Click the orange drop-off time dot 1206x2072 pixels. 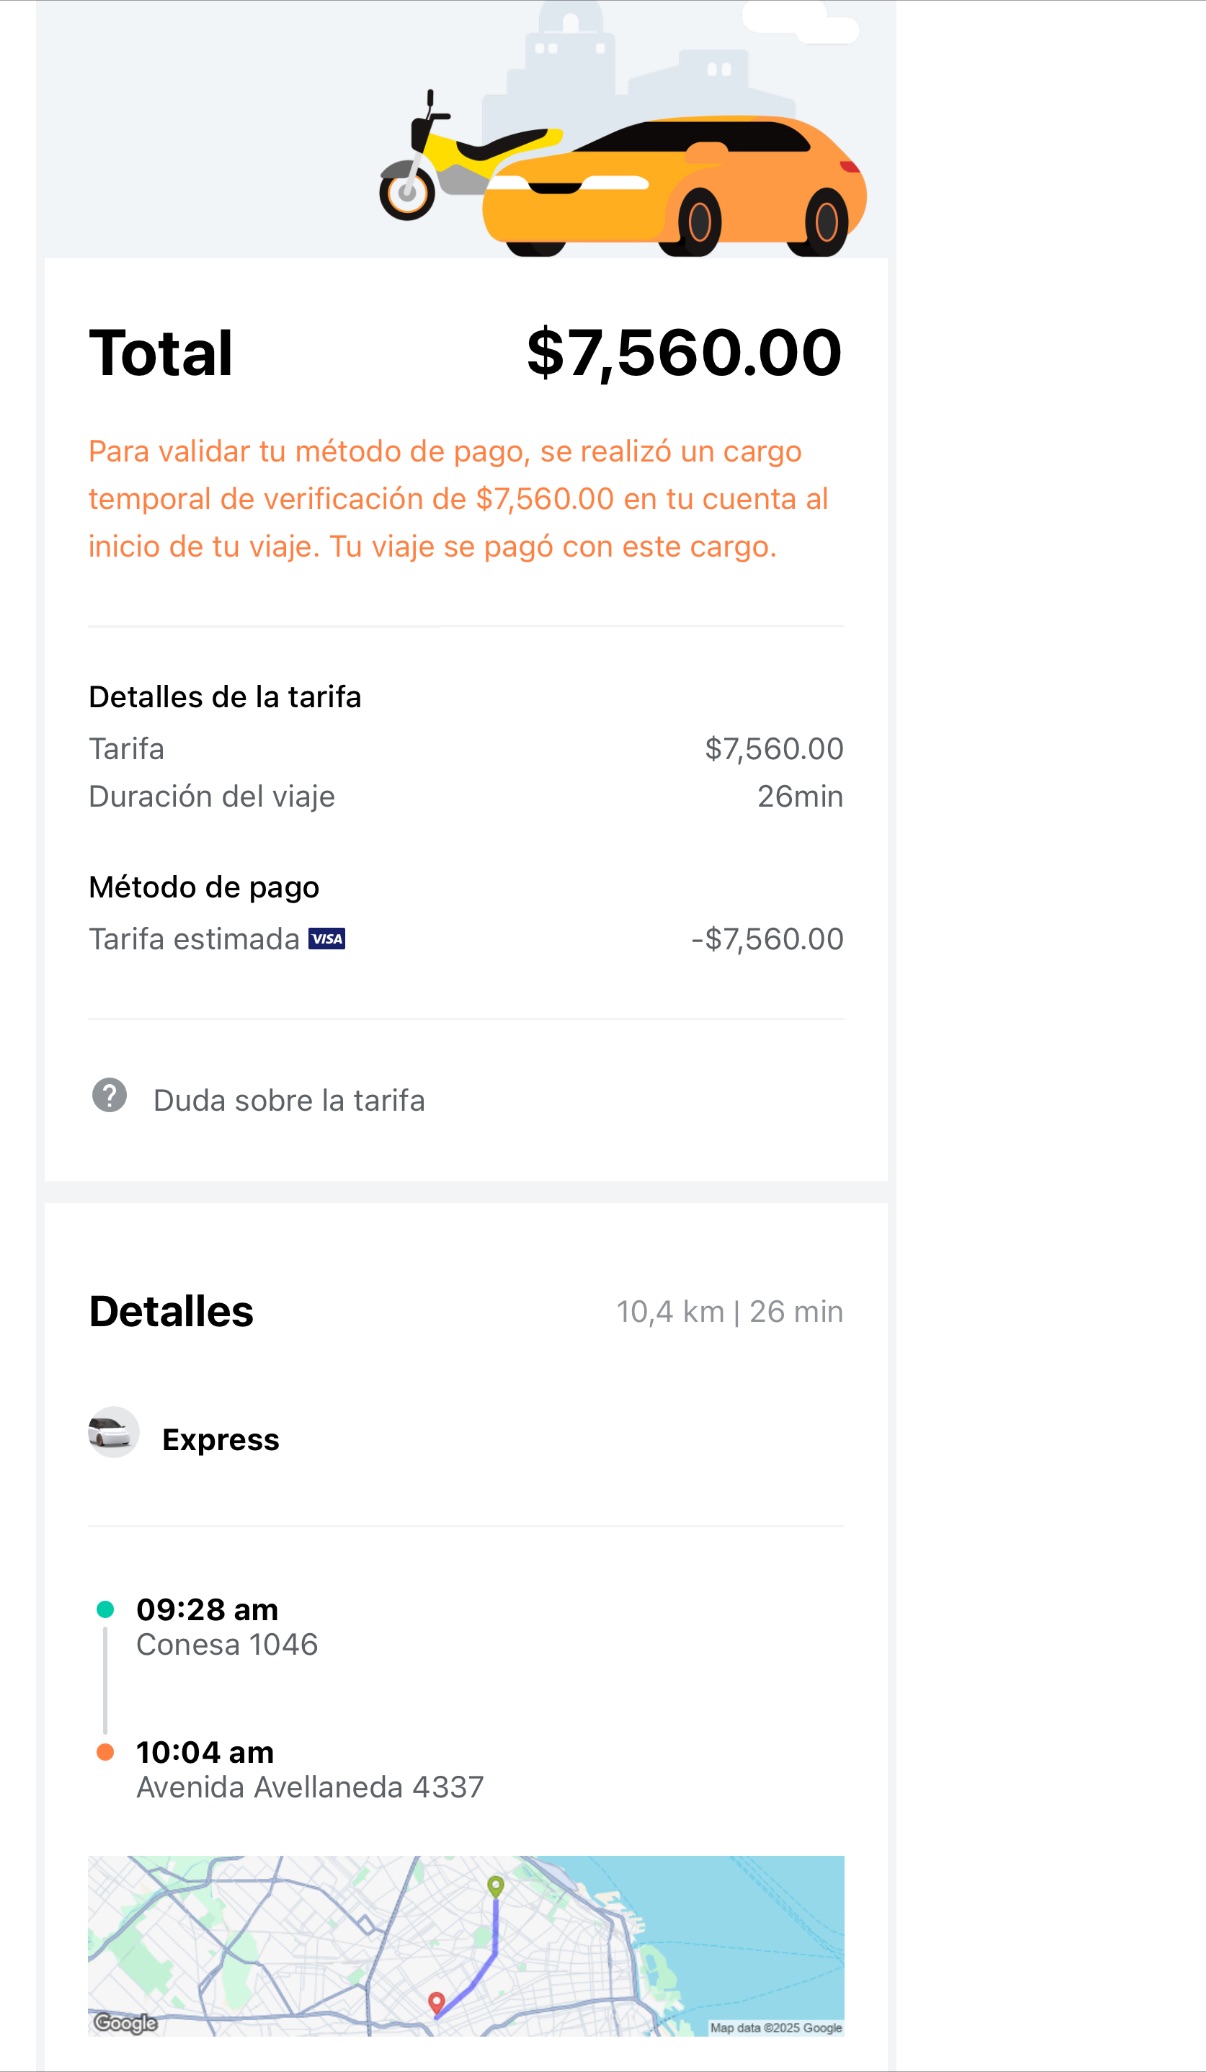coord(105,1752)
